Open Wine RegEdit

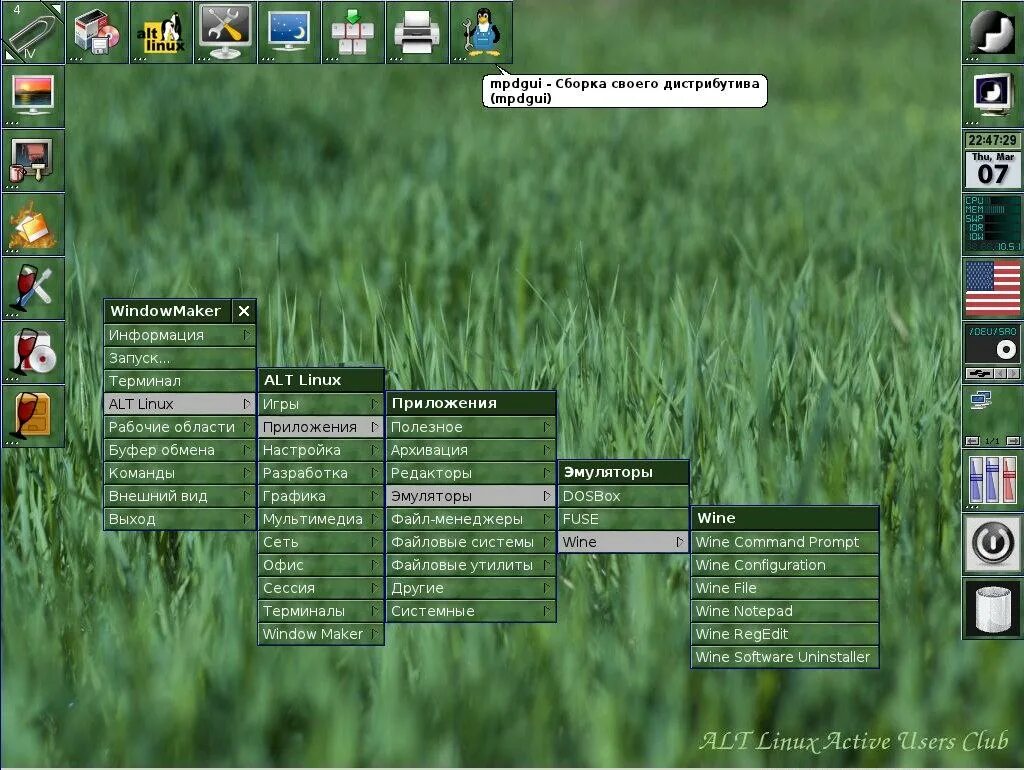[784, 634]
